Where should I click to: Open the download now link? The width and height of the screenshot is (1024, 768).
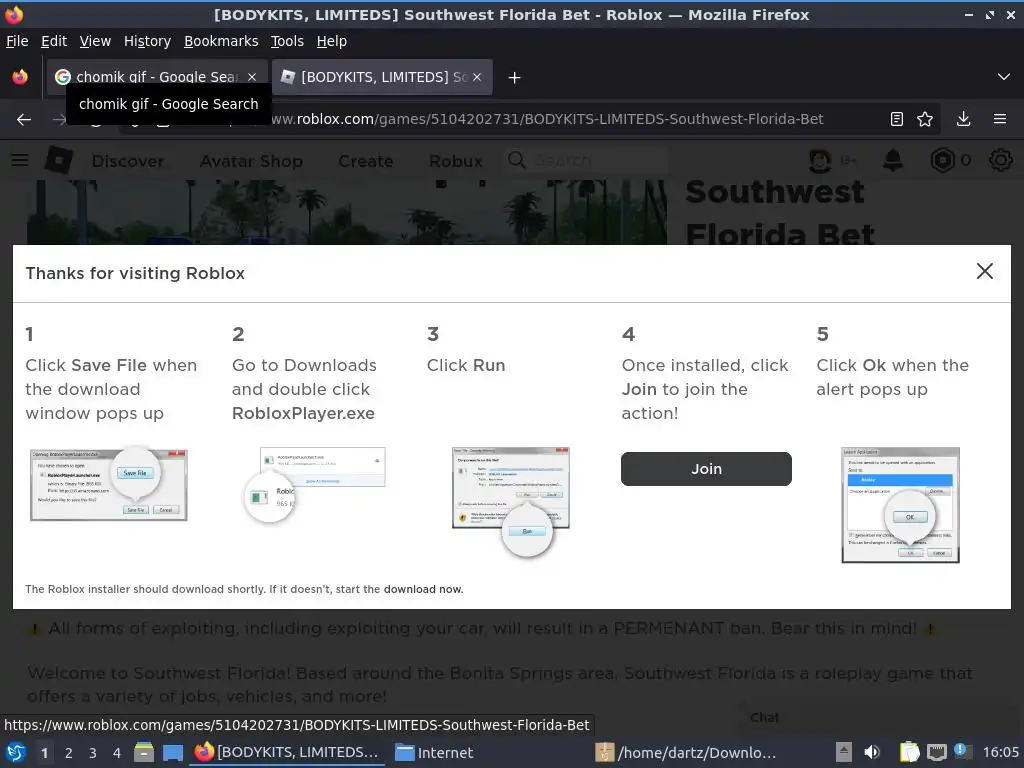pyautogui.click(x=423, y=589)
